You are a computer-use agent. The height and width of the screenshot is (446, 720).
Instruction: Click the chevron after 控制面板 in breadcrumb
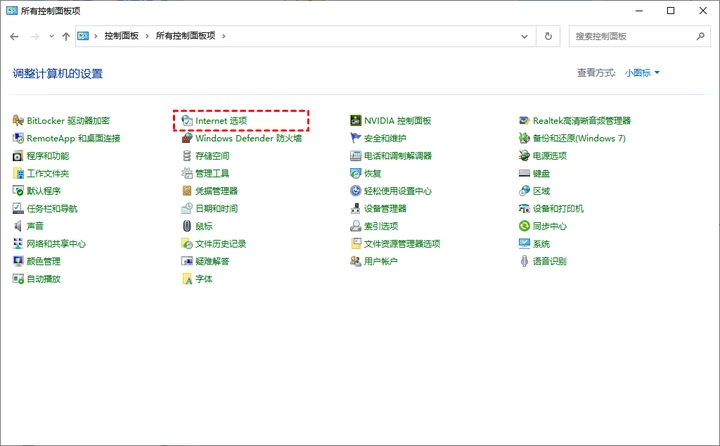click(x=147, y=36)
